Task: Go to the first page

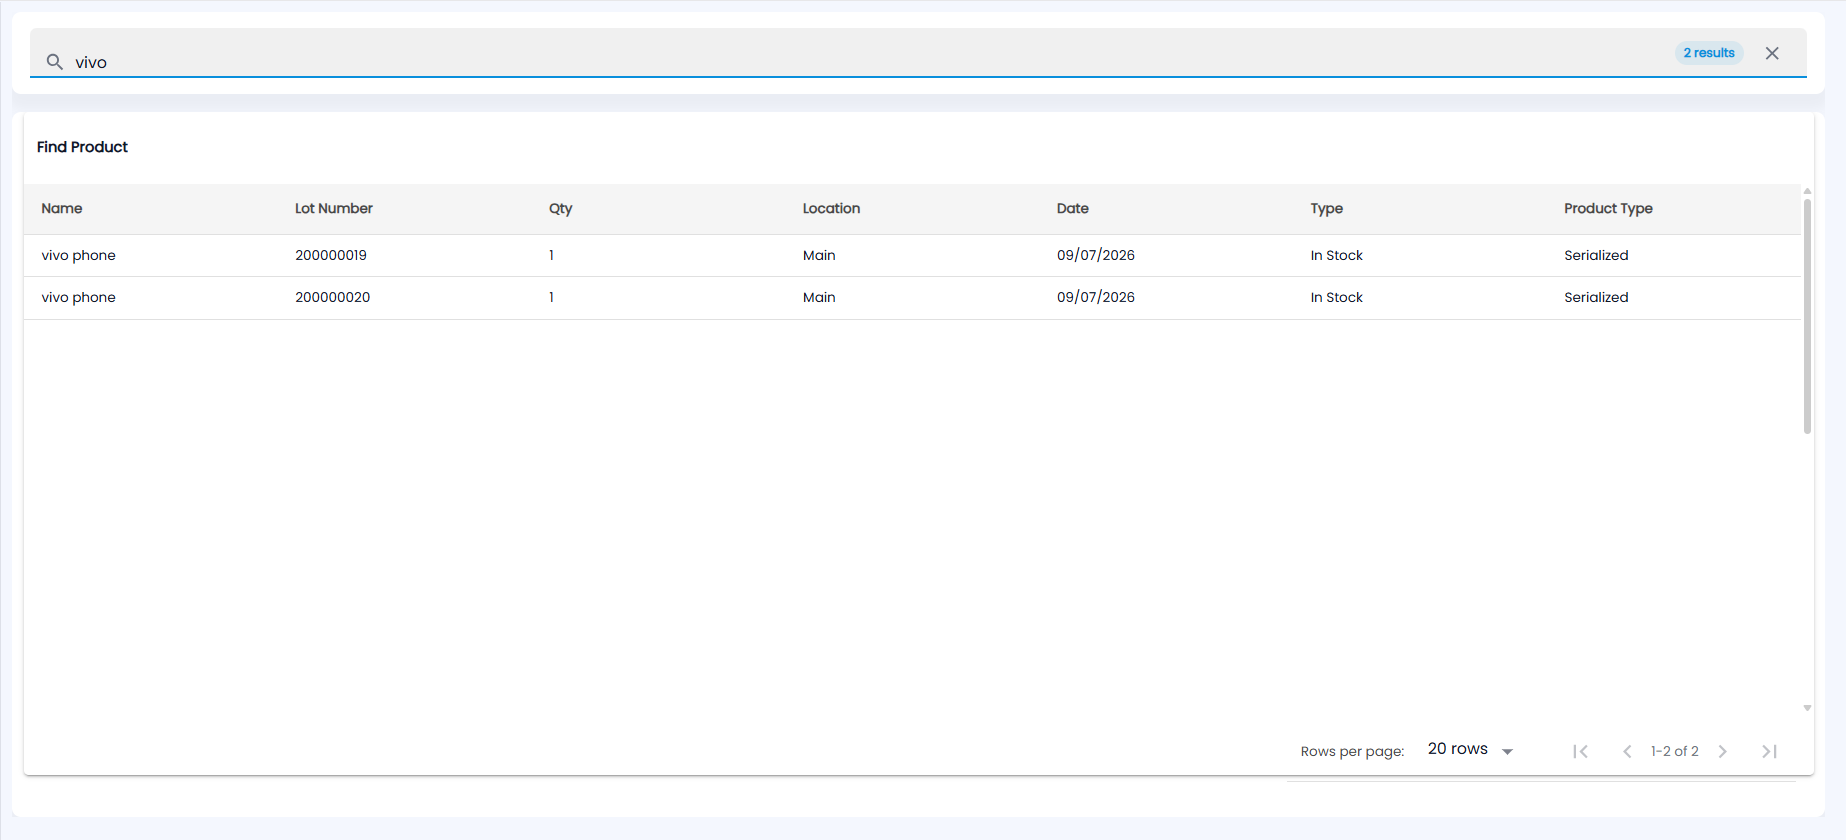Action: [1581, 751]
